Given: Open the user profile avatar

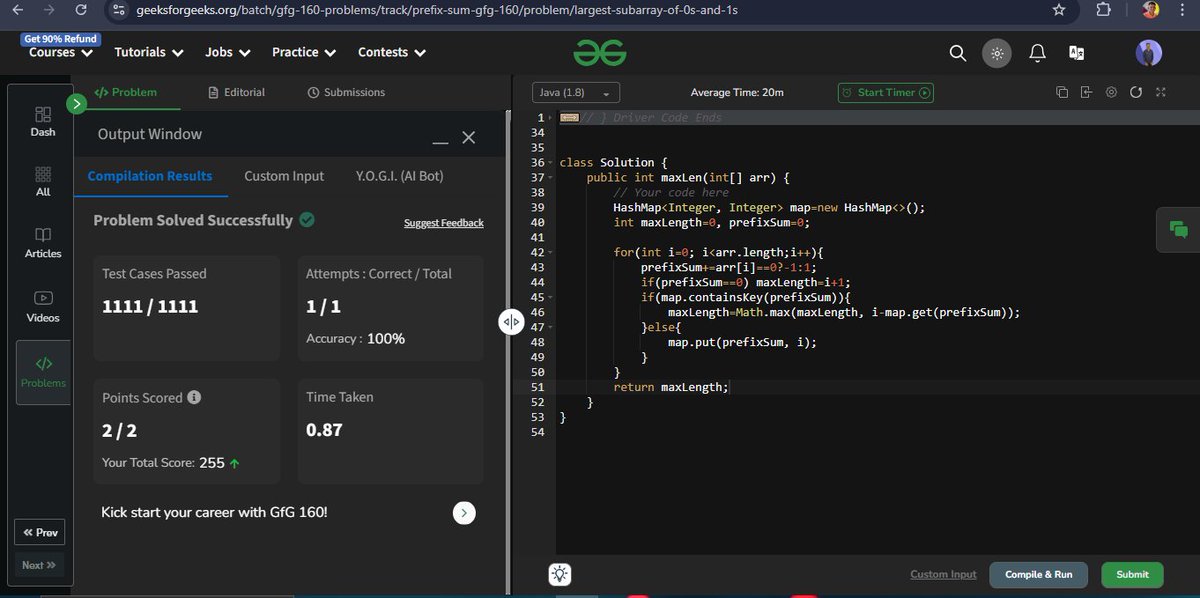Looking at the screenshot, I should pos(1149,53).
